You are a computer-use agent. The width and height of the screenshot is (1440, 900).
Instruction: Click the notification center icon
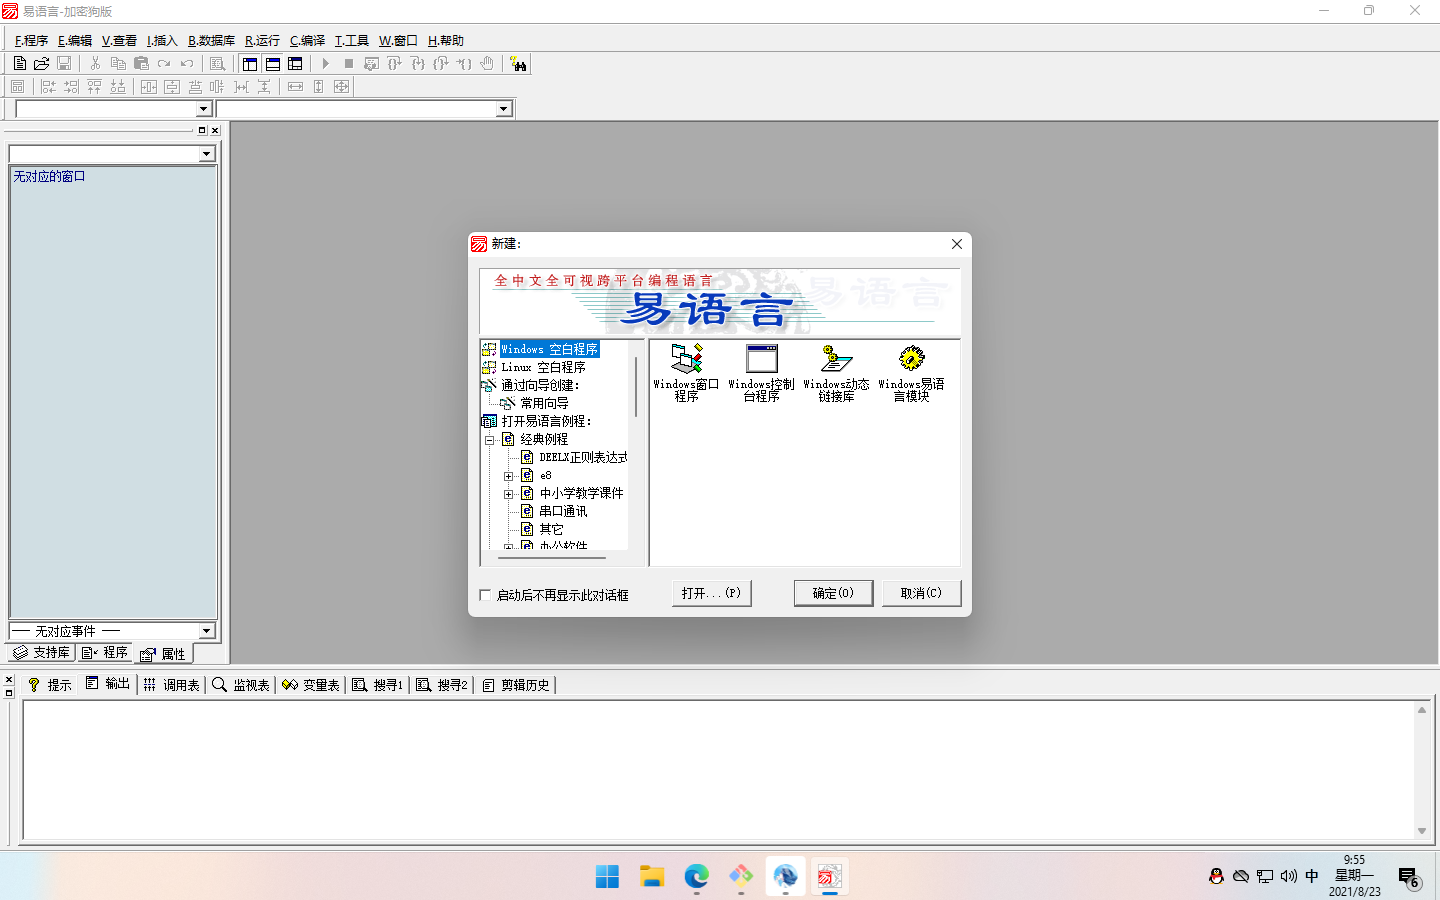(1409, 877)
